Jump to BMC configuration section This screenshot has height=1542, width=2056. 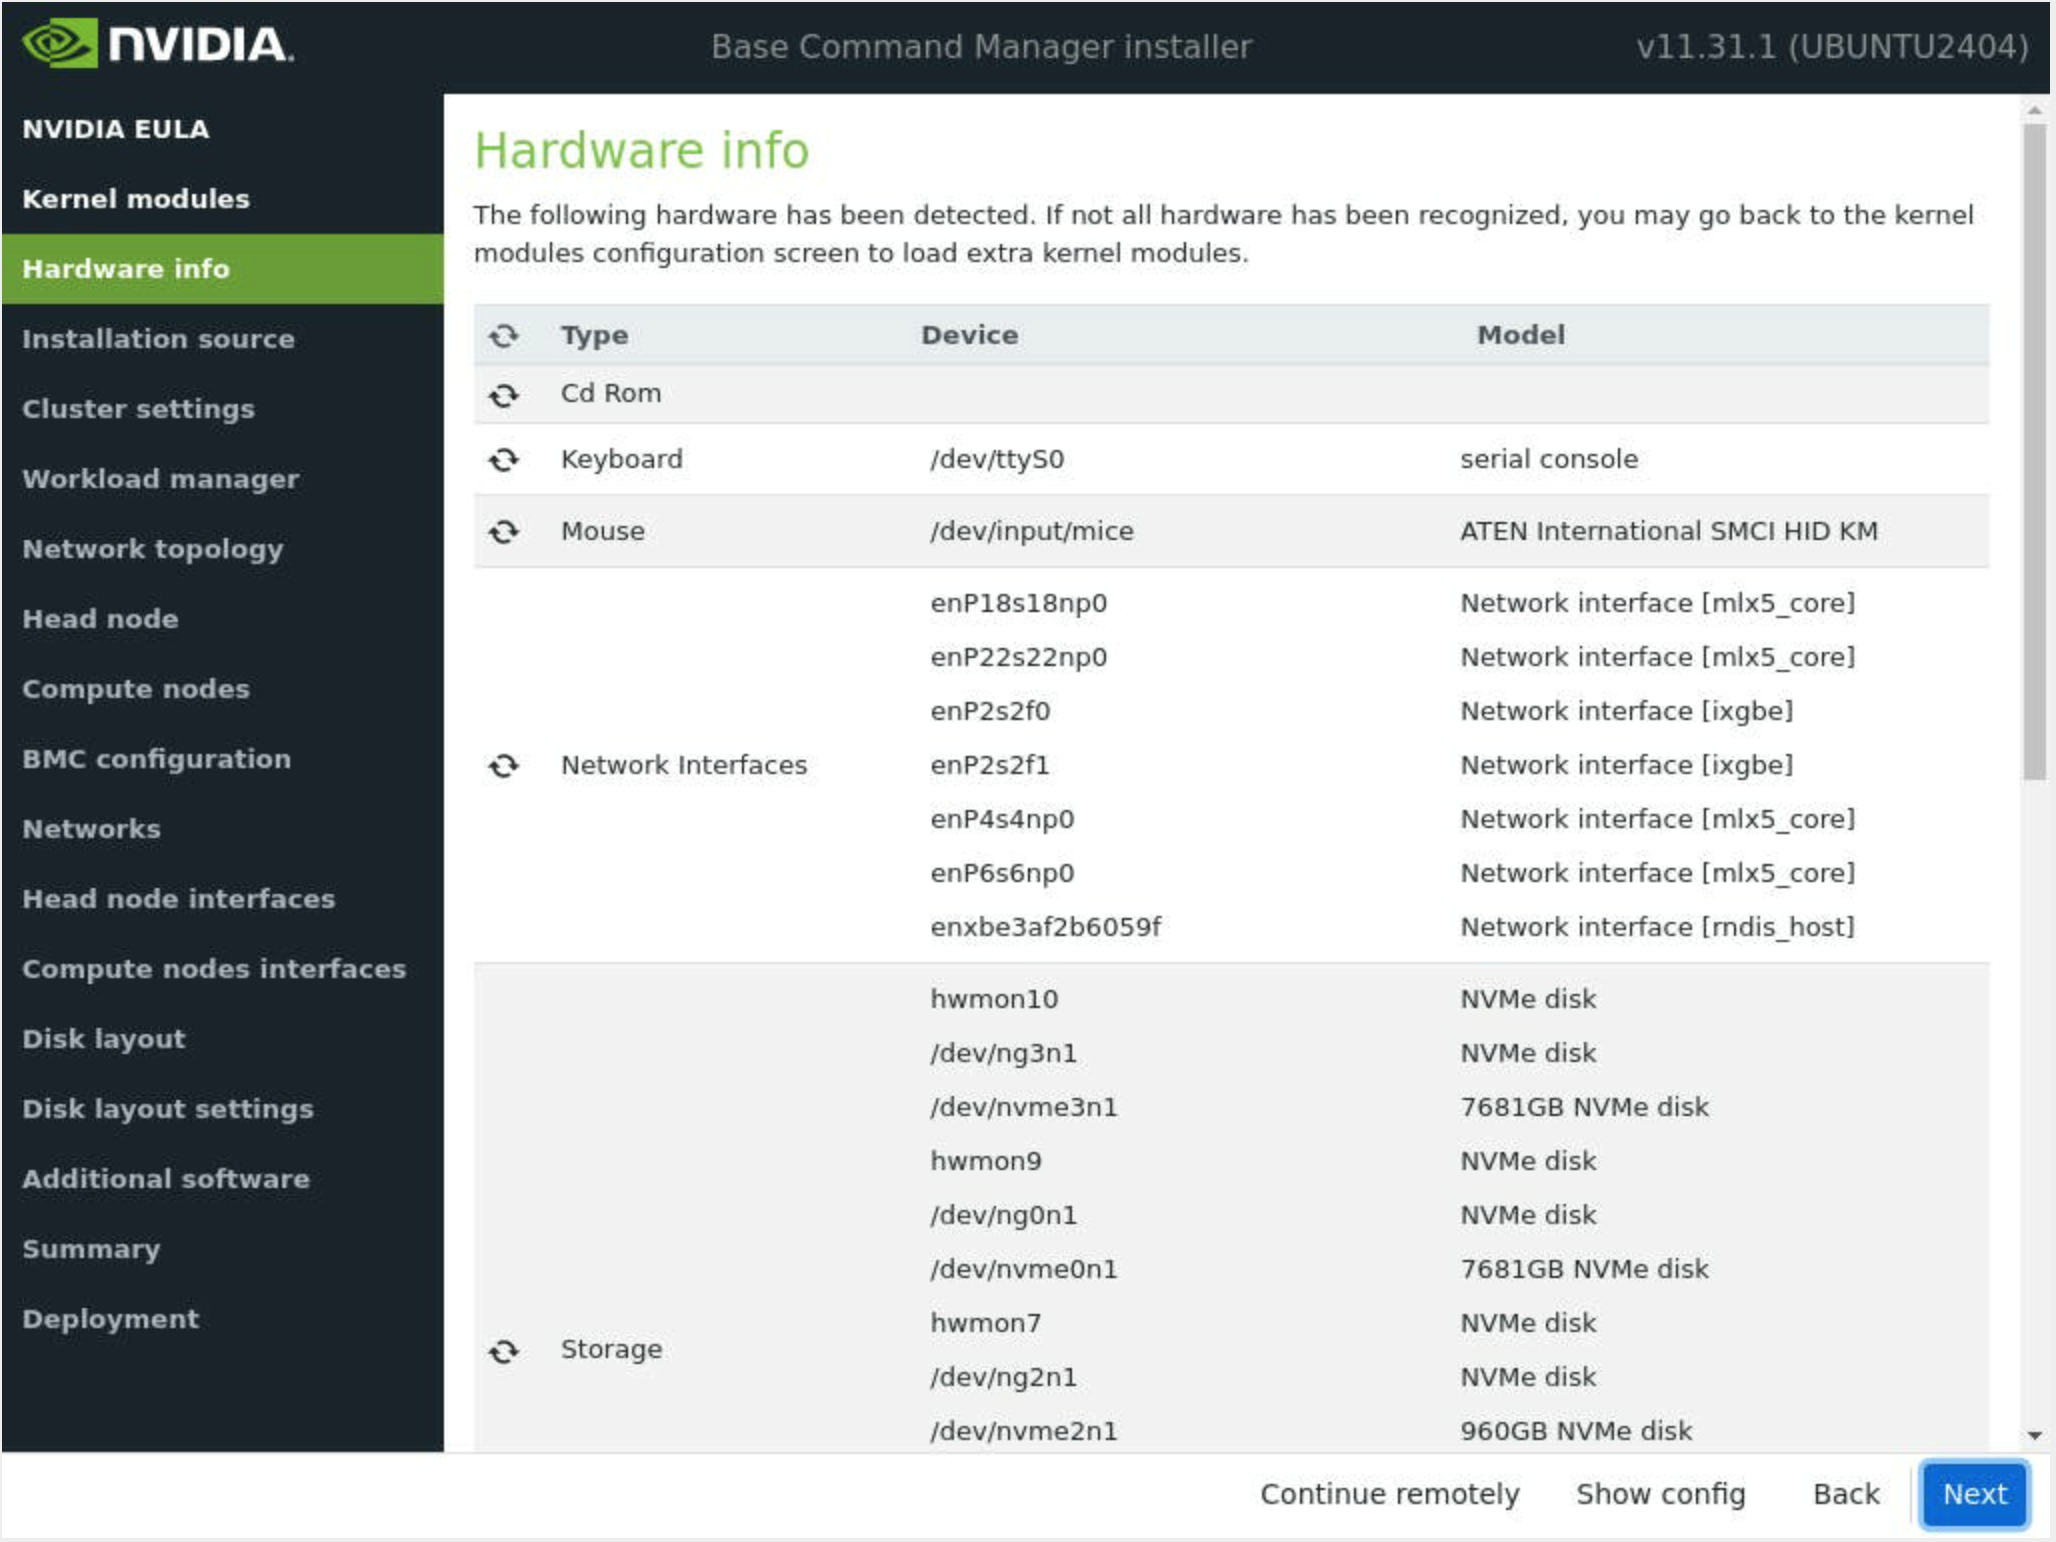tap(156, 759)
